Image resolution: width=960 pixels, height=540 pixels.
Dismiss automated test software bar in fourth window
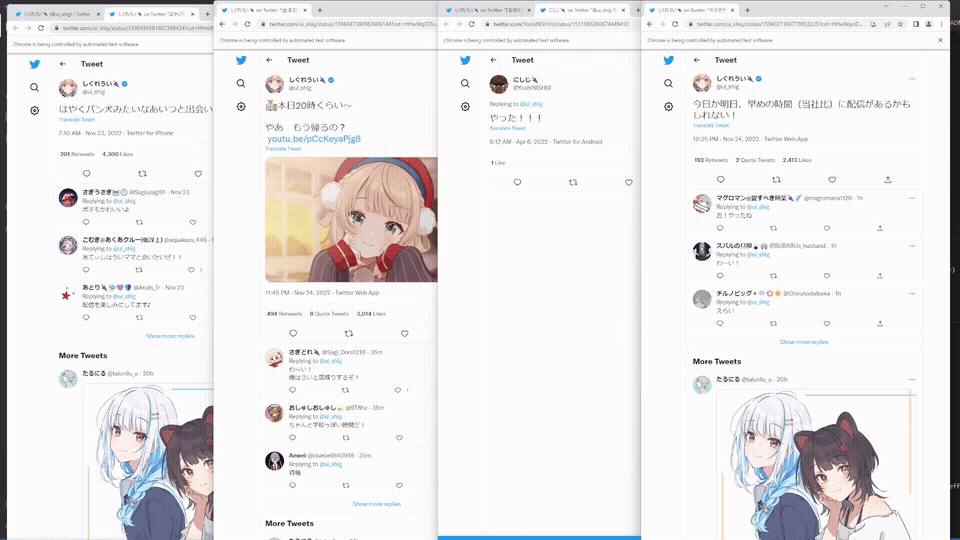tap(941, 40)
